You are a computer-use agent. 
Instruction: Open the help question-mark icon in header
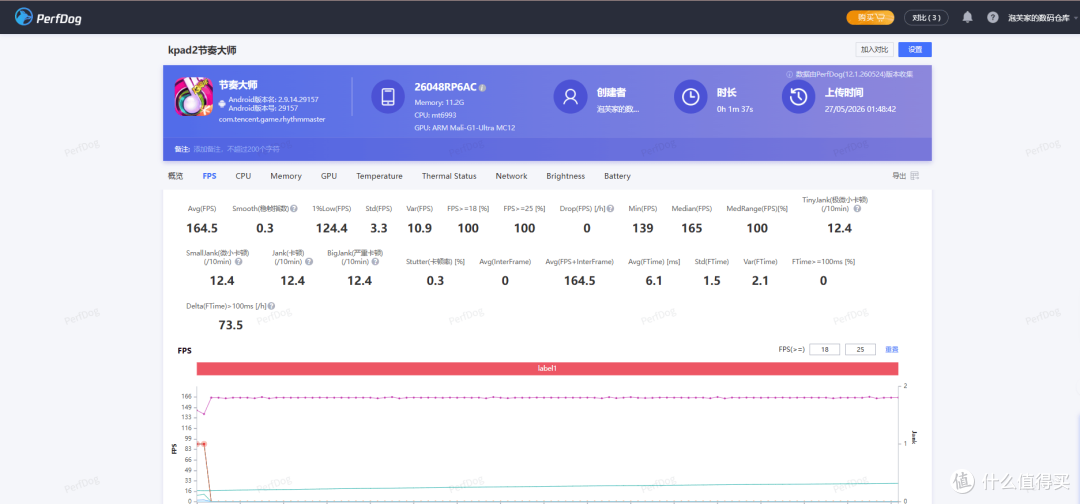coord(993,17)
